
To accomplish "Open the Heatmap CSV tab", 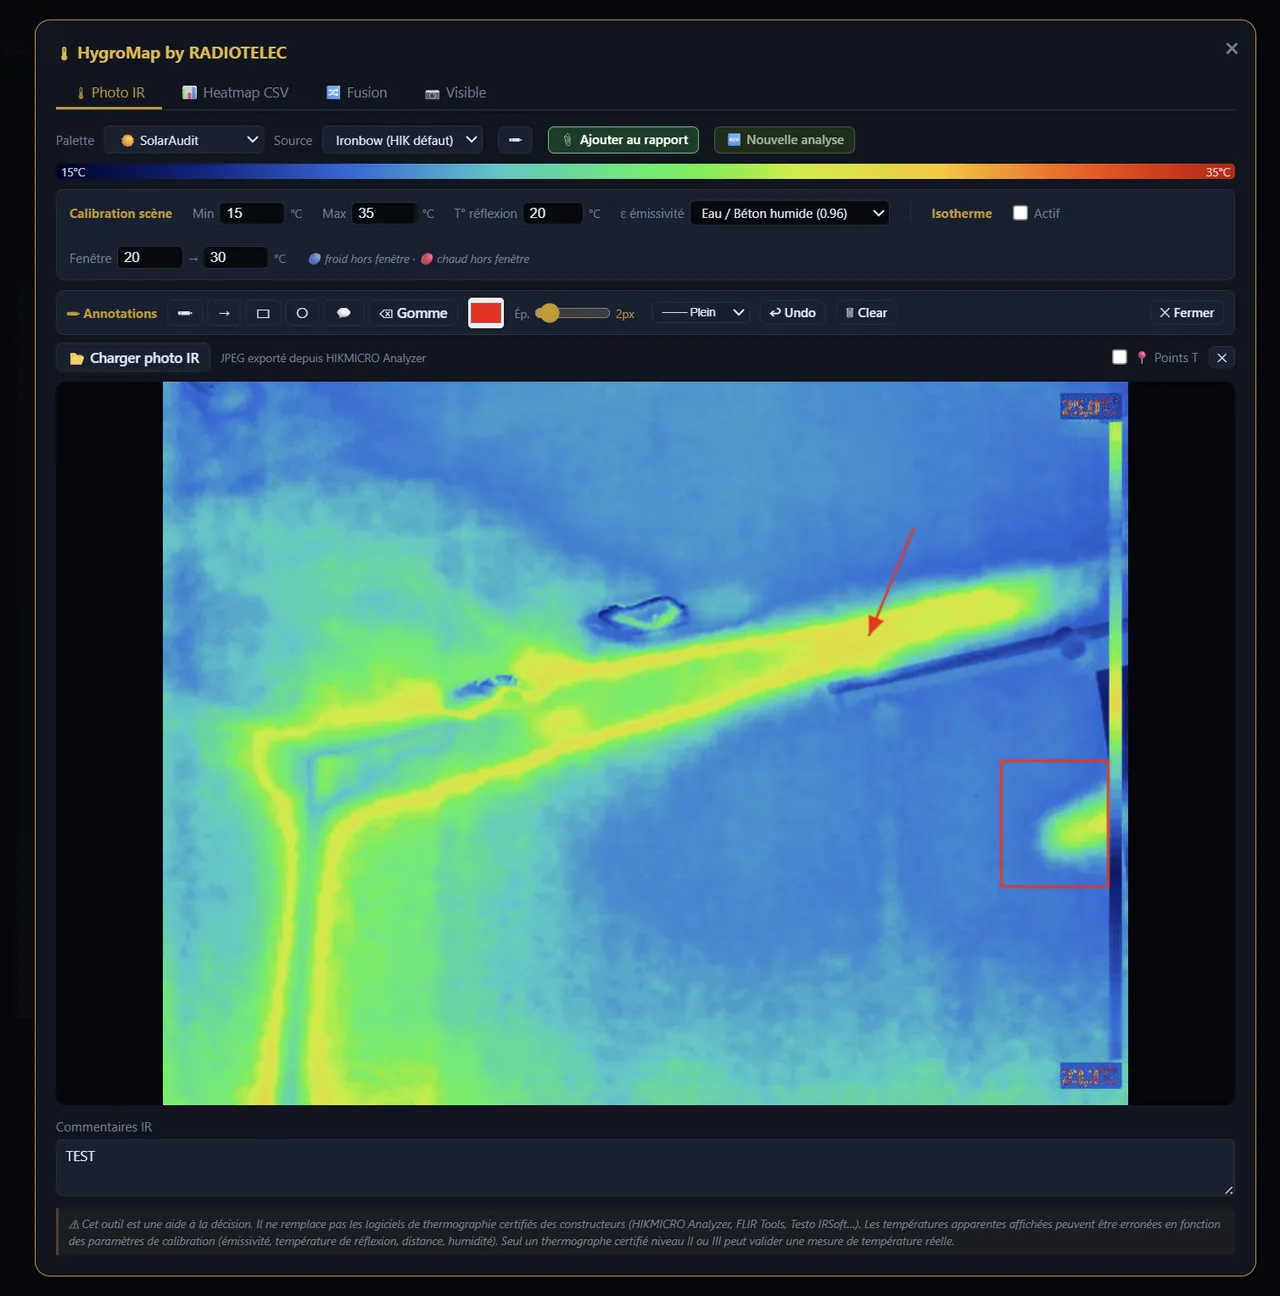I will 235,92.
